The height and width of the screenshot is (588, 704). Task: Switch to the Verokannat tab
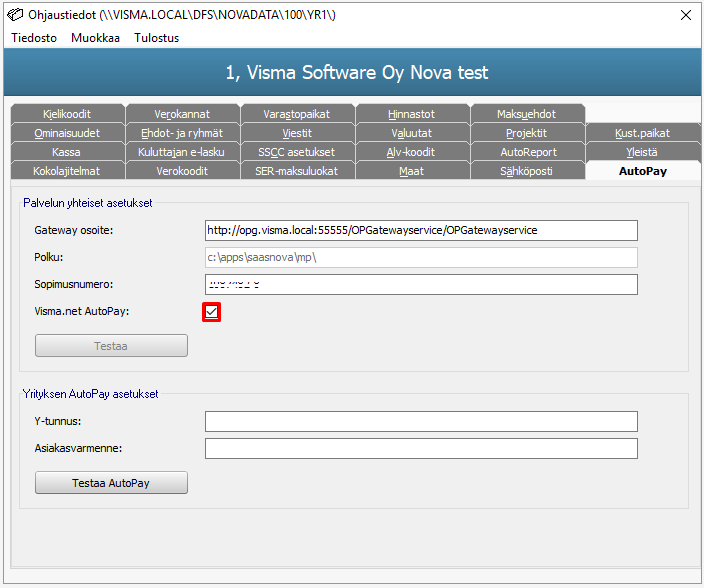[x=182, y=114]
